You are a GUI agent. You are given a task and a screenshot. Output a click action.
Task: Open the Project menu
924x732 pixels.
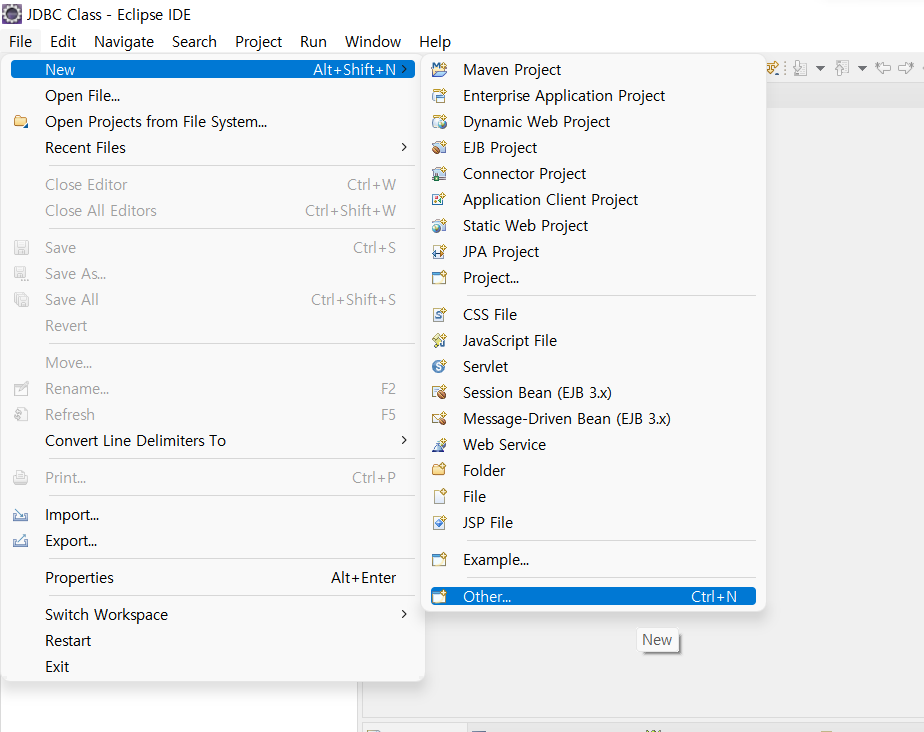pyautogui.click(x=258, y=42)
